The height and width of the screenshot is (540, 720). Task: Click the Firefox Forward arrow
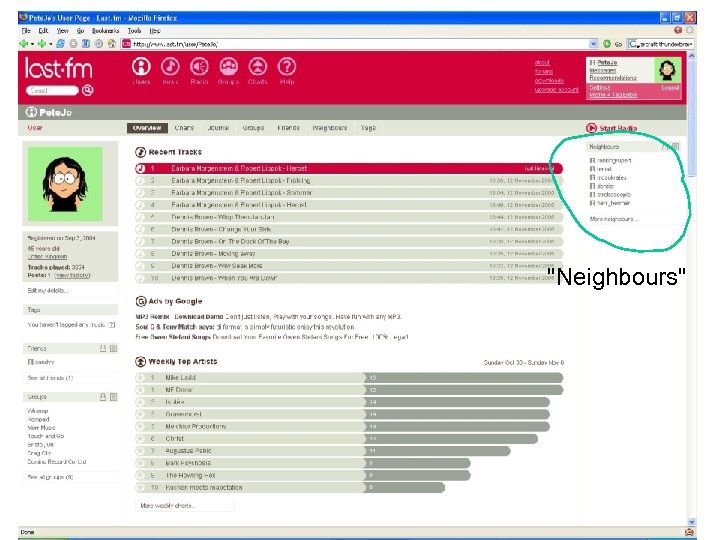[42, 44]
